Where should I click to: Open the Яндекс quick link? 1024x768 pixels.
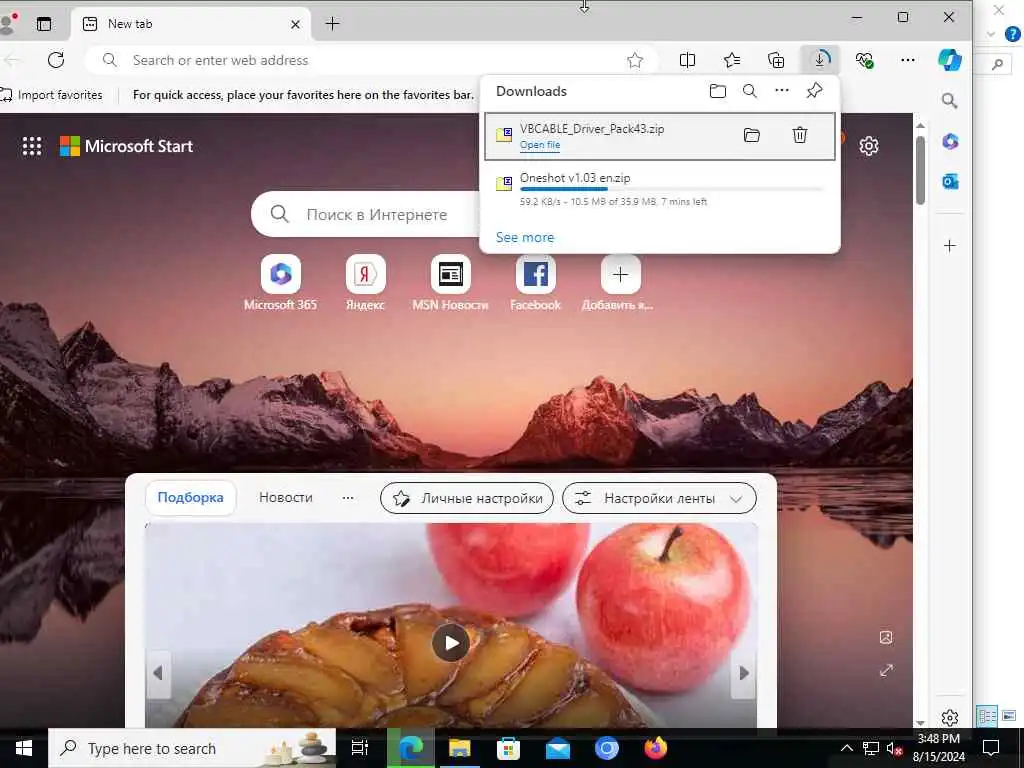[x=366, y=283]
